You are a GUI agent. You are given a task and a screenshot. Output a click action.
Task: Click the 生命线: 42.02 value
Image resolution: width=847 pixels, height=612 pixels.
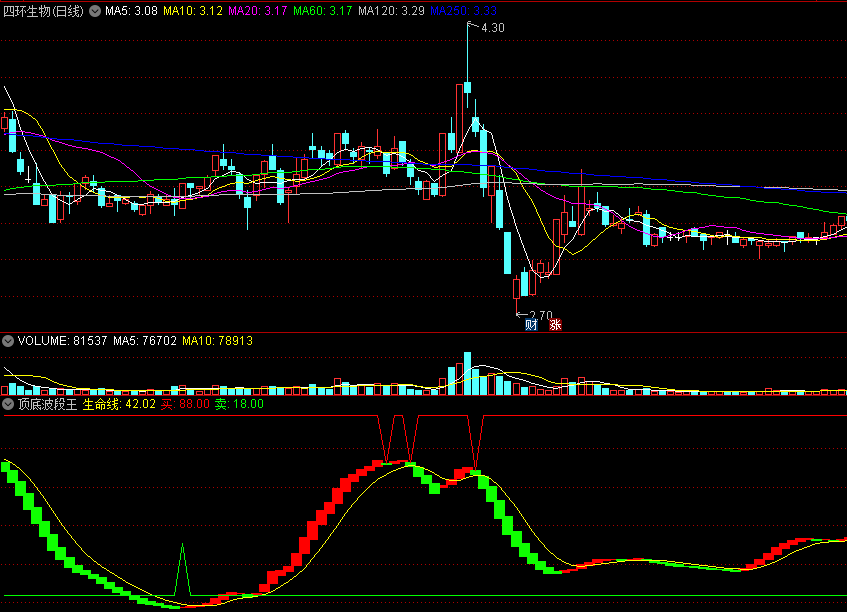tap(119, 404)
